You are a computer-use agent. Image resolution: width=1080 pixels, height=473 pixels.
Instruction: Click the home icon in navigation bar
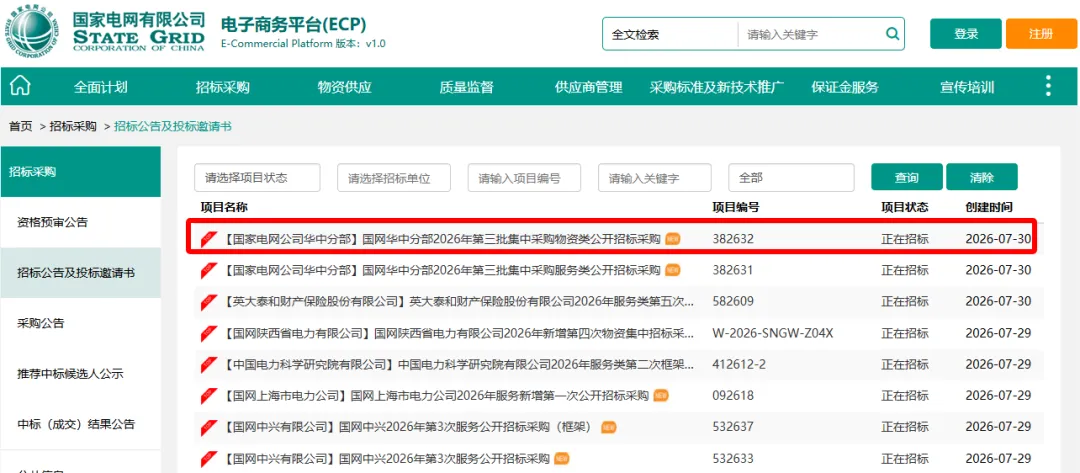21,86
